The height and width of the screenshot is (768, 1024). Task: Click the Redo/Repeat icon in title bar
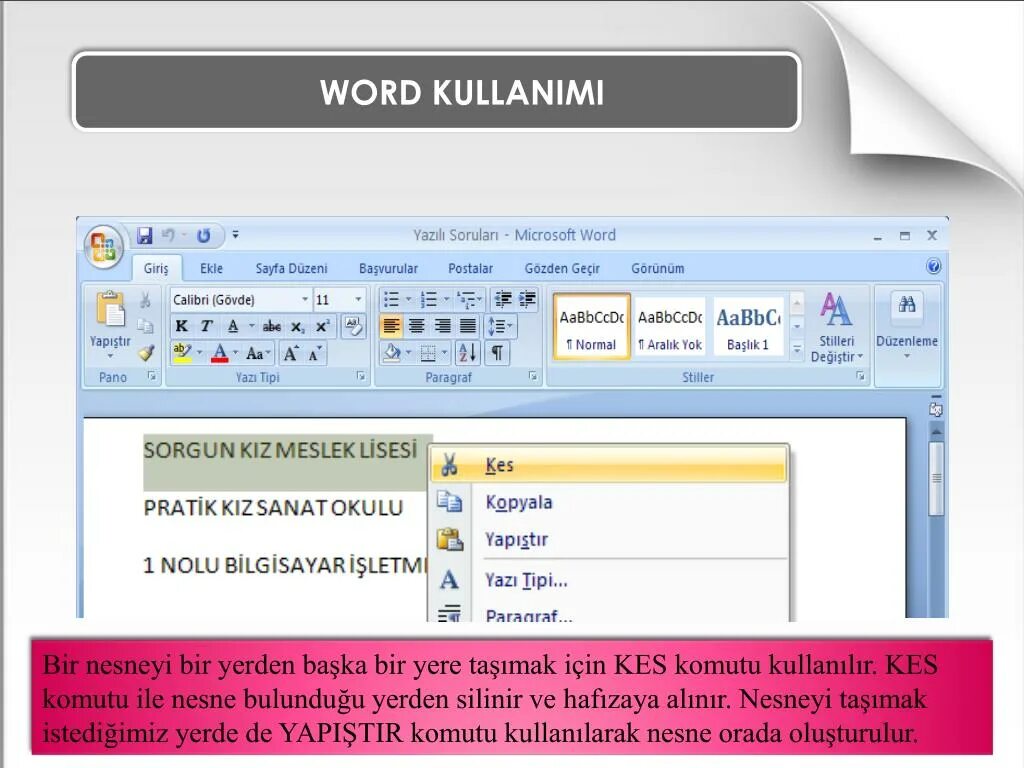point(204,235)
